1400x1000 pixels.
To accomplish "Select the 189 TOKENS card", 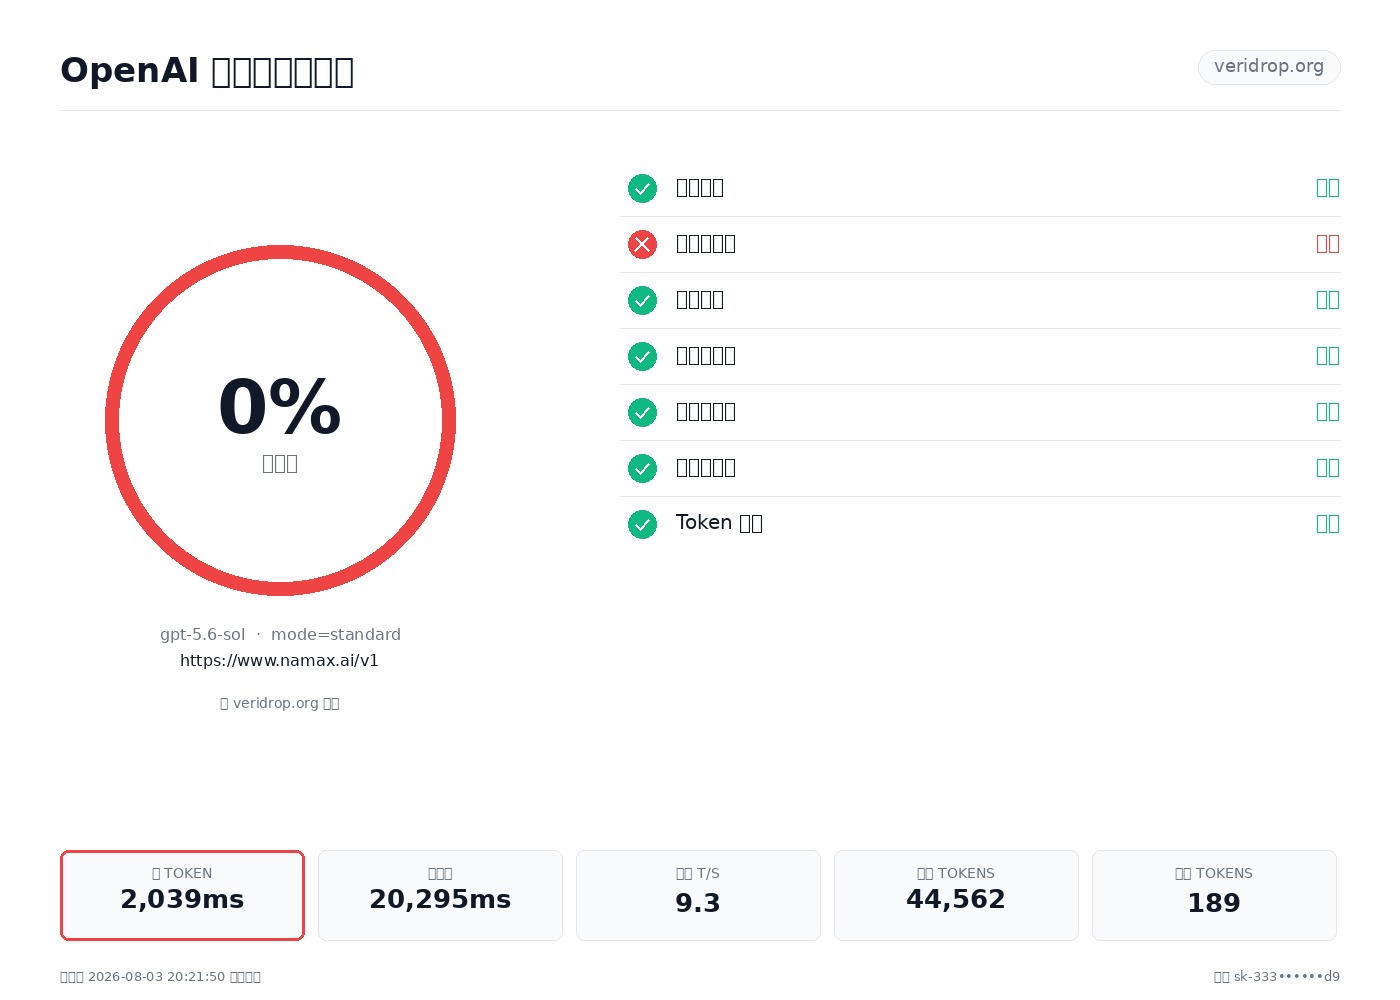I will (x=1214, y=895).
